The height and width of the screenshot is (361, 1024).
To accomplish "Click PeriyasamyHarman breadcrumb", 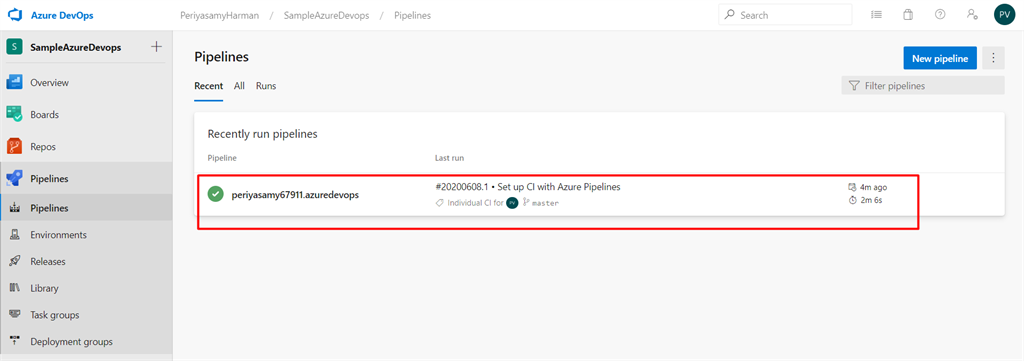I will [x=219, y=15].
